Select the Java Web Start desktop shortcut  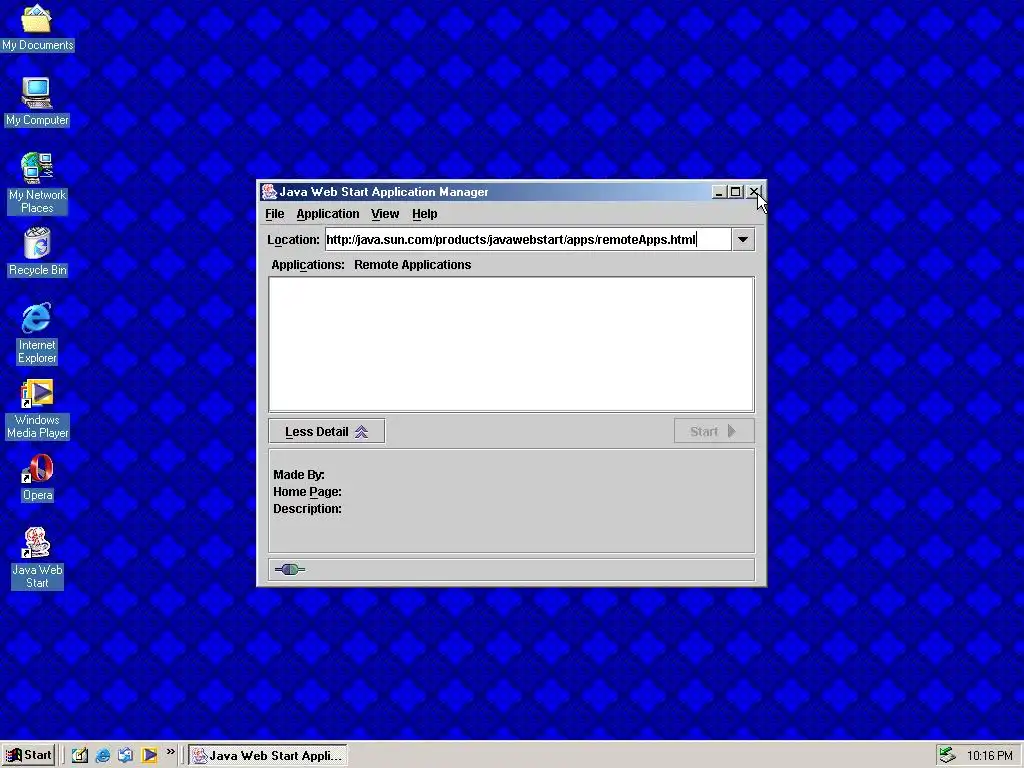(37, 558)
